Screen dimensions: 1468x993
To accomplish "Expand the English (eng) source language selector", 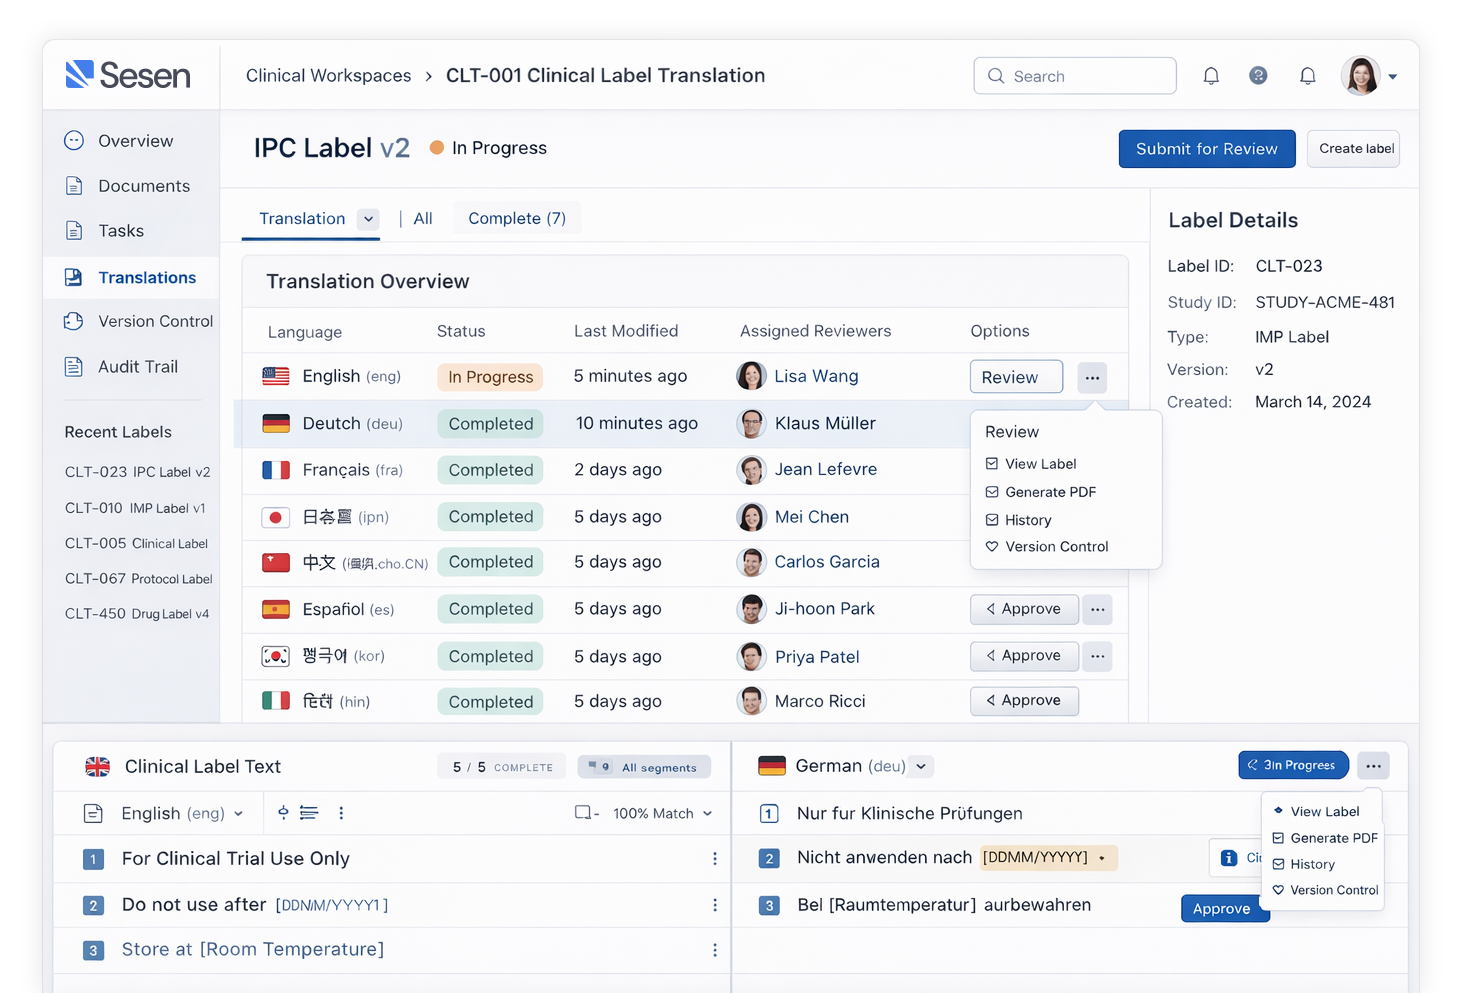I will point(240,813).
